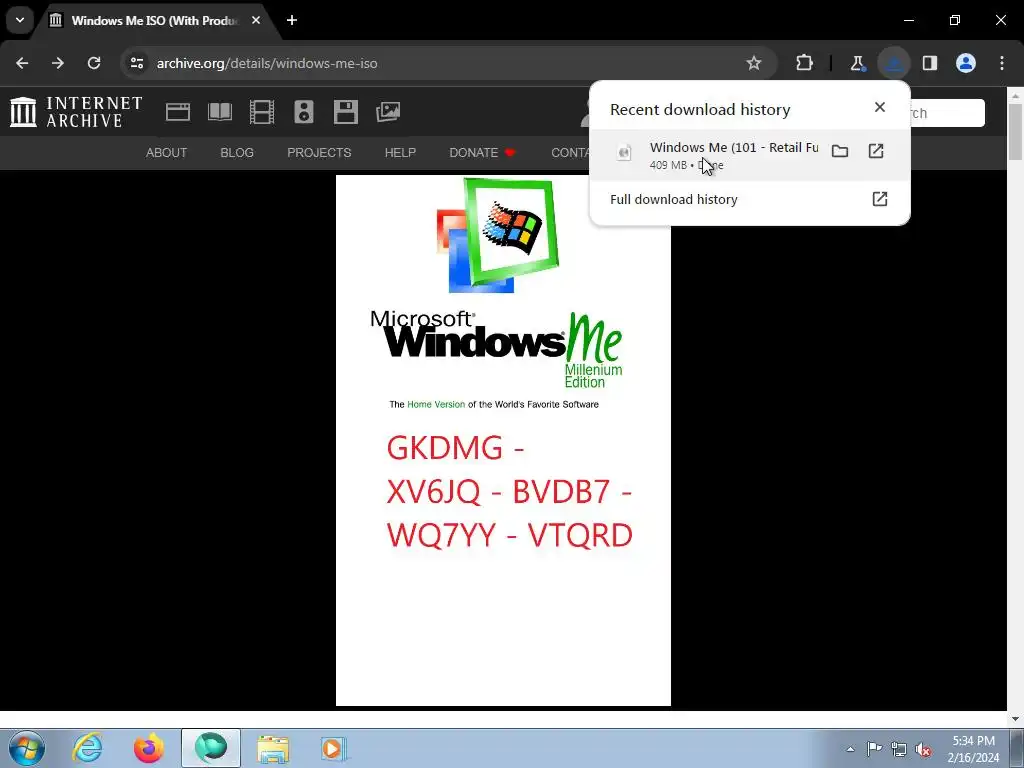Click the Windows Me cover image
Screen dimensions: 1024x768
pos(503,440)
